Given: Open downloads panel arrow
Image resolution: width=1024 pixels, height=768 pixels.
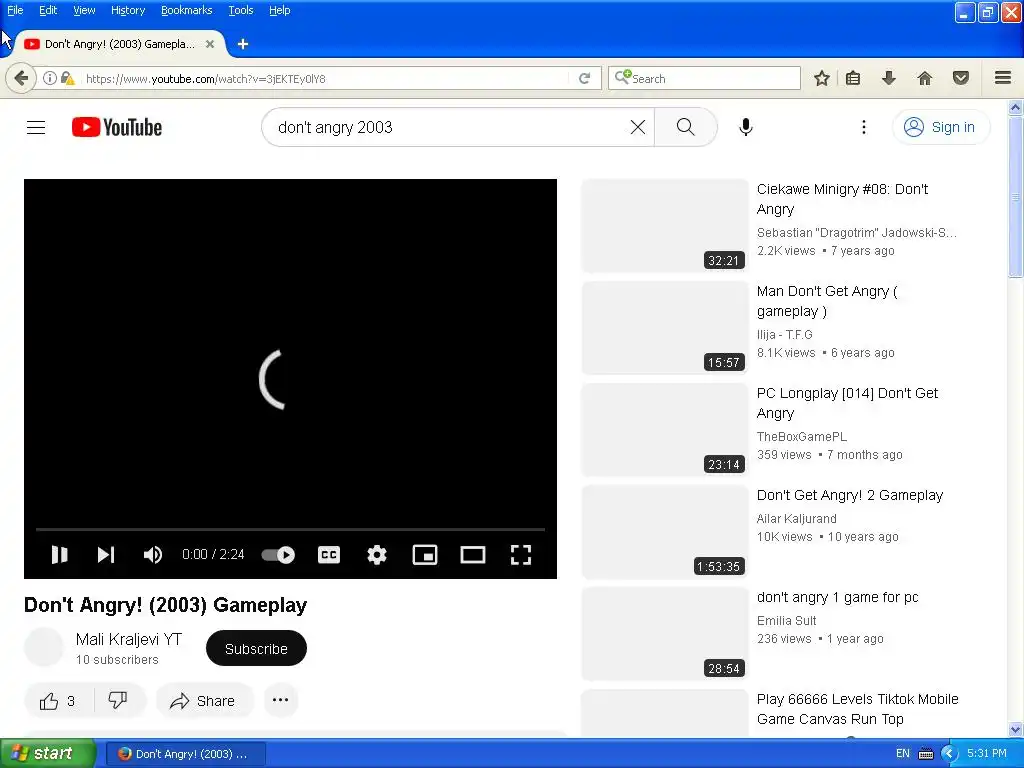Looking at the screenshot, I should tap(888, 78).
